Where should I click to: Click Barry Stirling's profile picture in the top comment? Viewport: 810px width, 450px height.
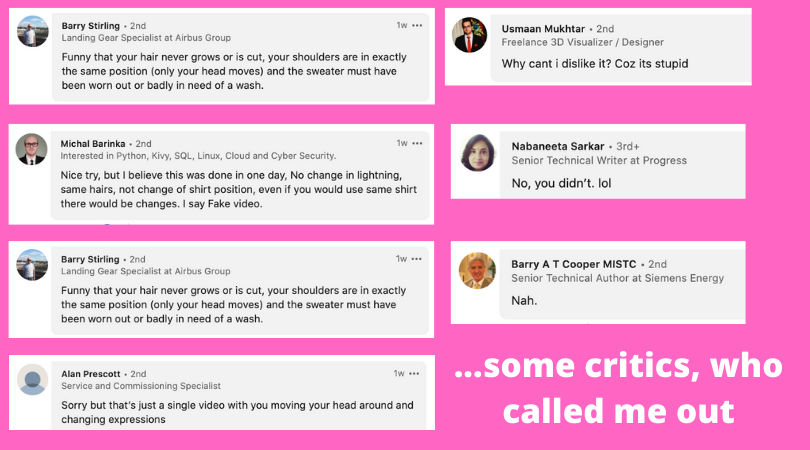[33, 31]
